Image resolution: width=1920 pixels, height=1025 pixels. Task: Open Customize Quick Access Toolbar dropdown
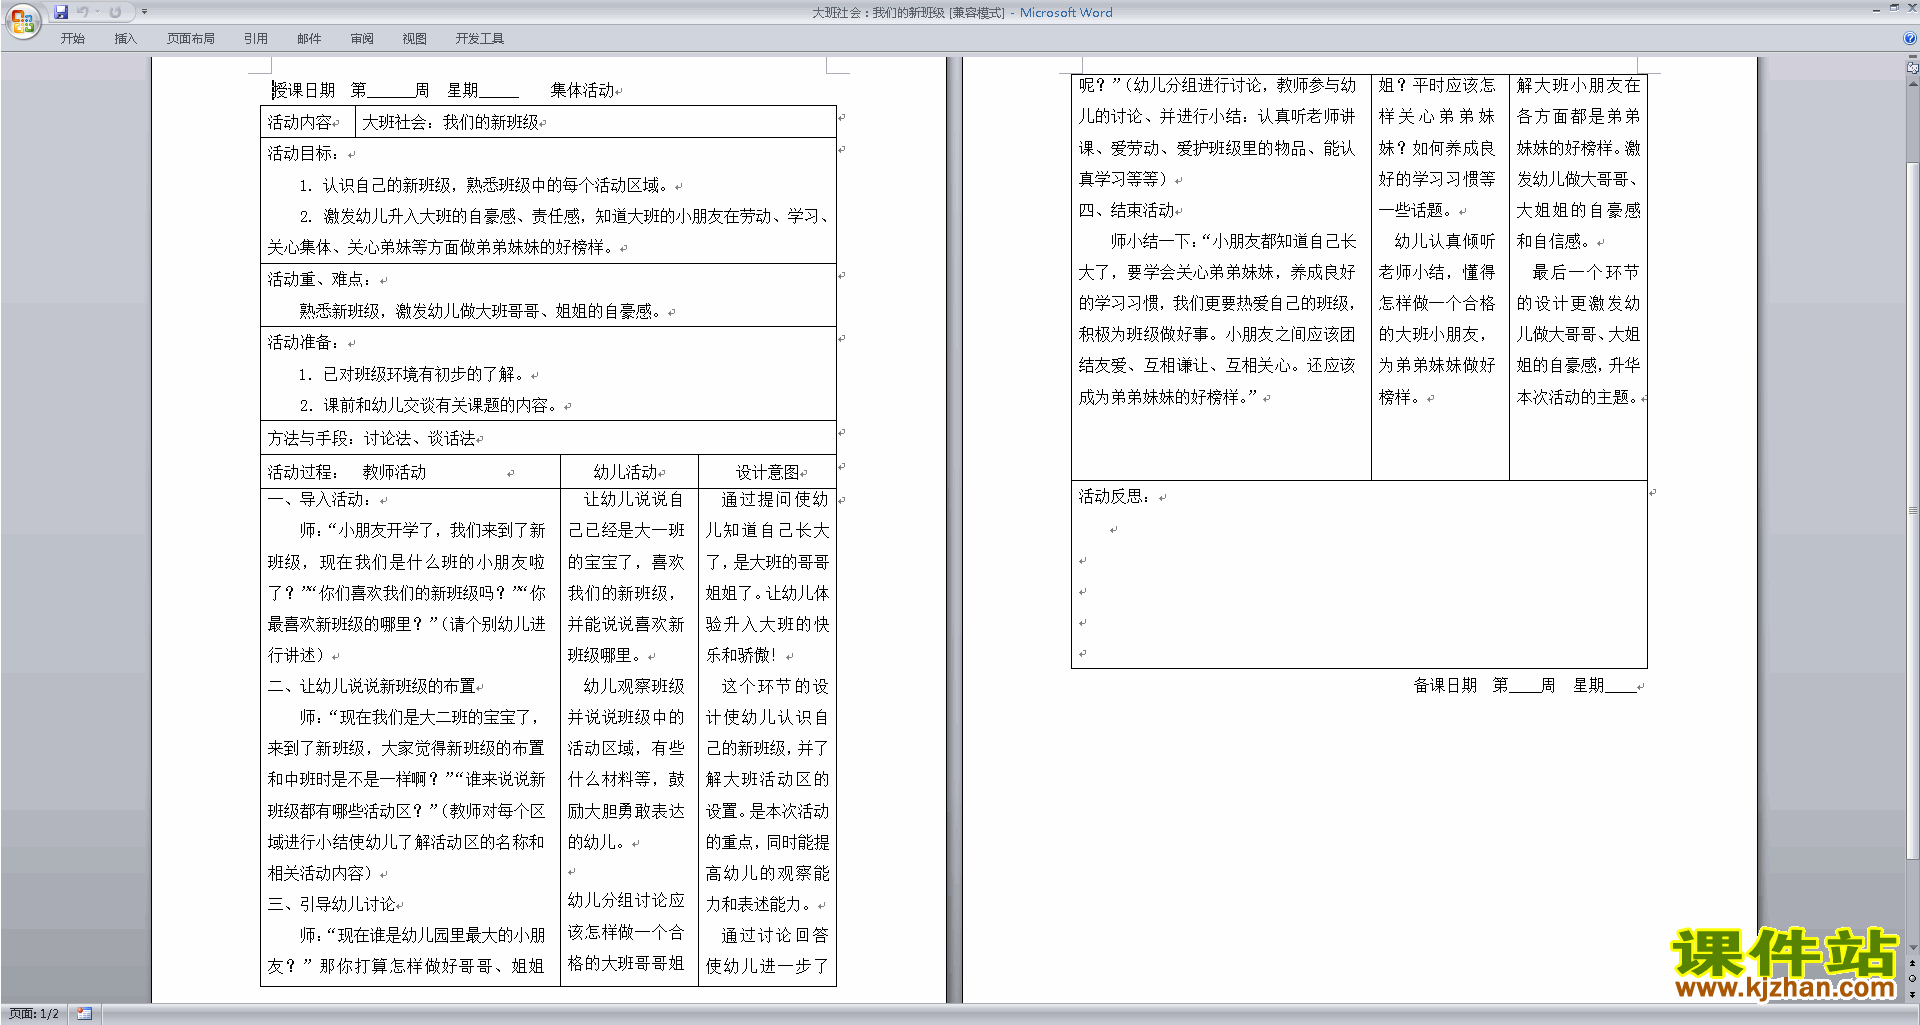pyautogui.click(x=144, y=12)
